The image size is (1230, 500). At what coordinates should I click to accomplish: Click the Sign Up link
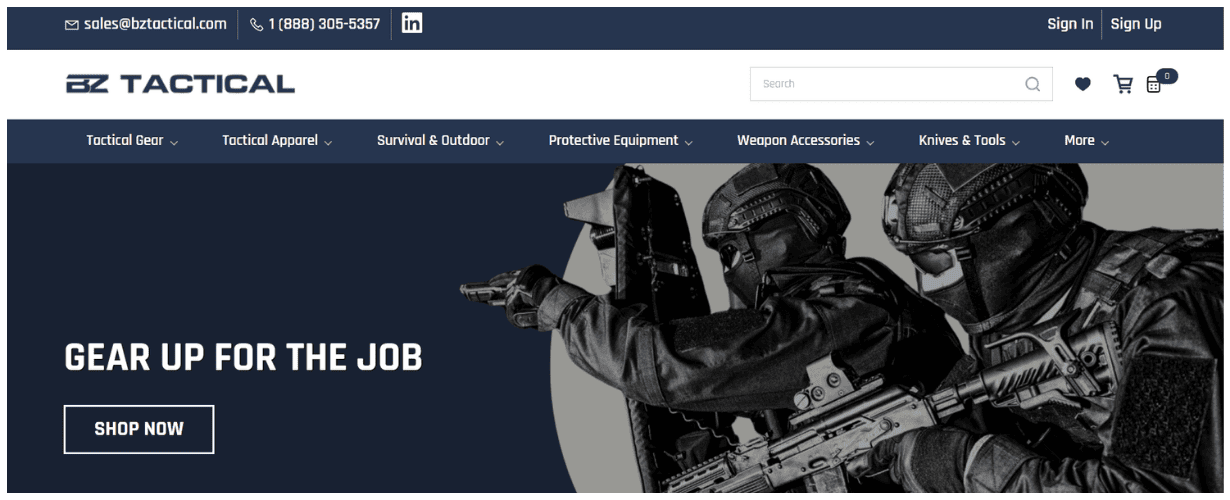click(1136, 24)
